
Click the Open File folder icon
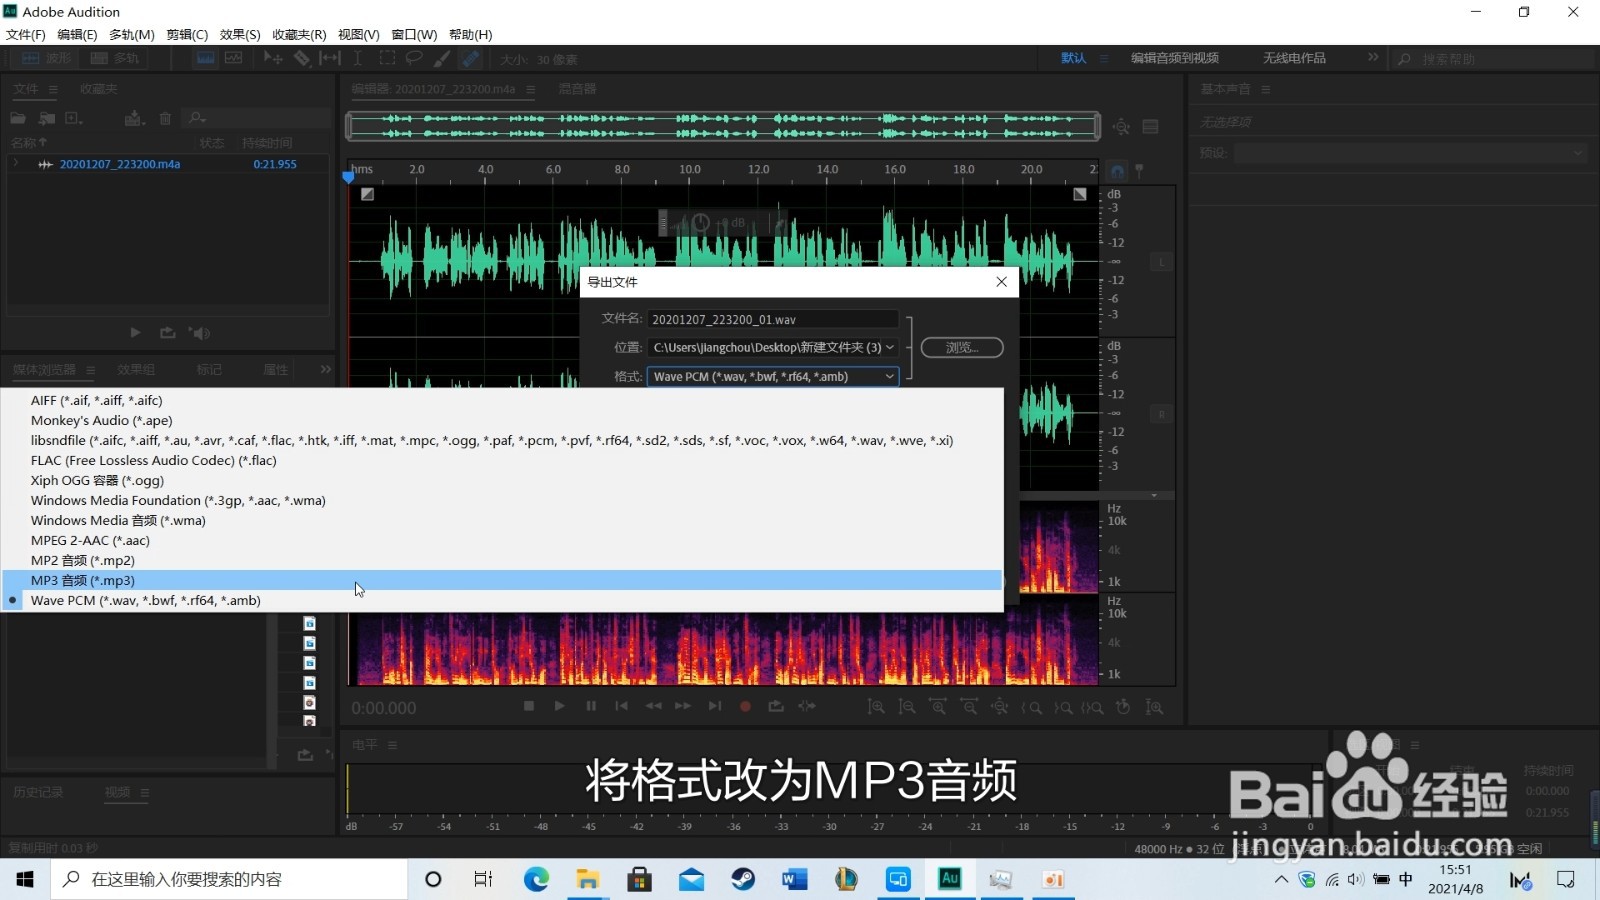(18, 118)
